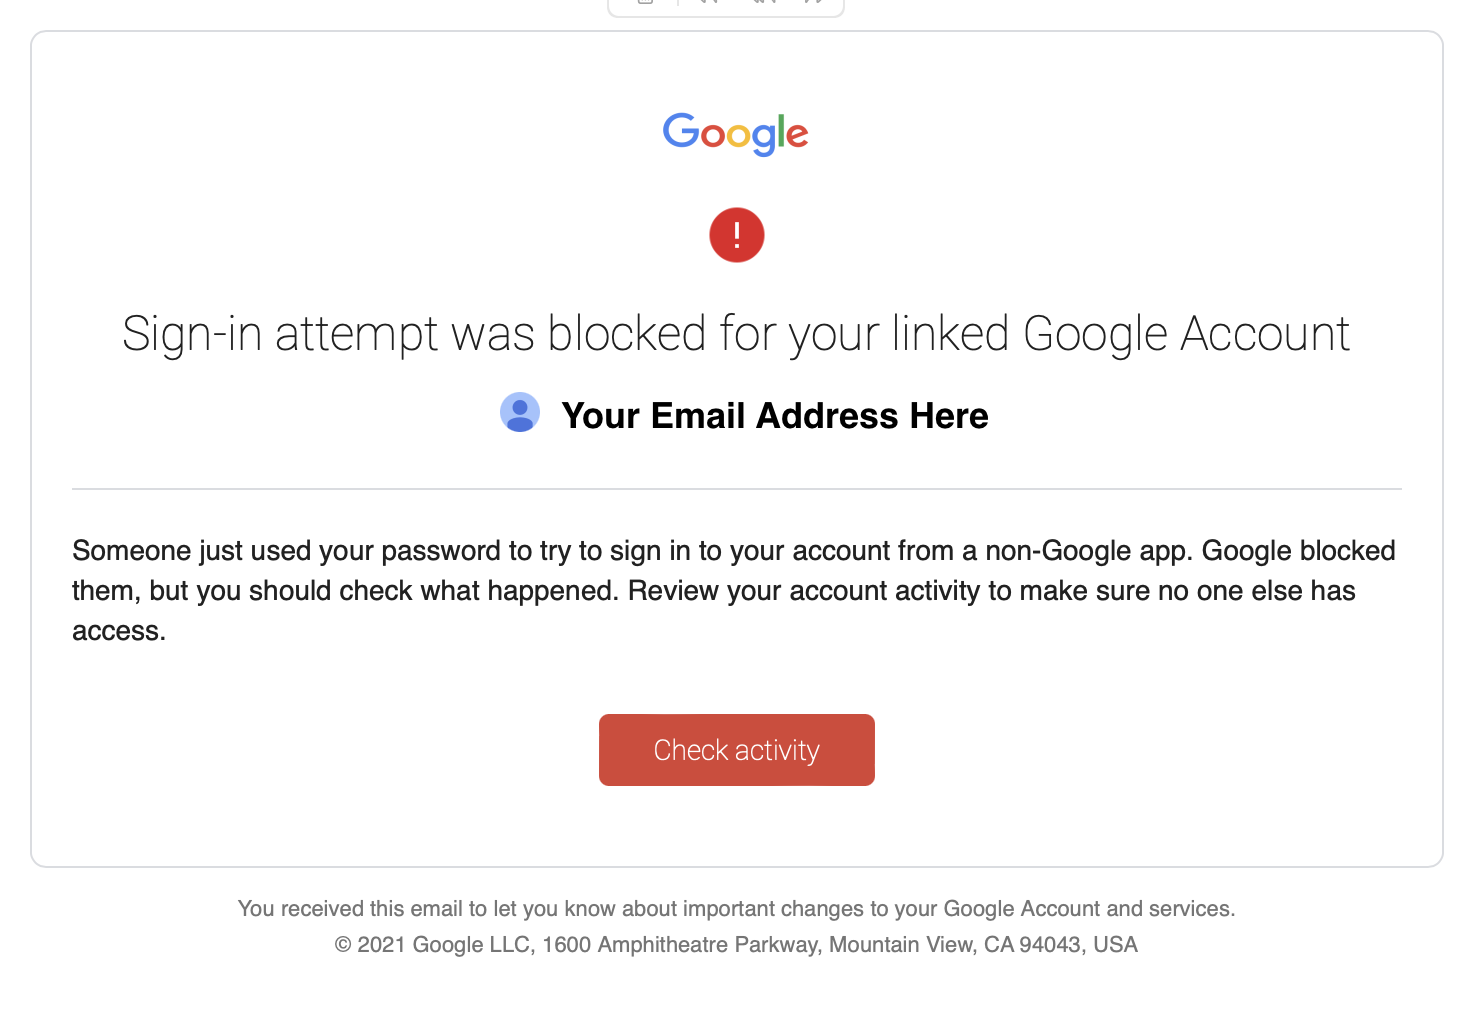
Task: Click the print icon in the top toolbar
Action: [644, 4]
